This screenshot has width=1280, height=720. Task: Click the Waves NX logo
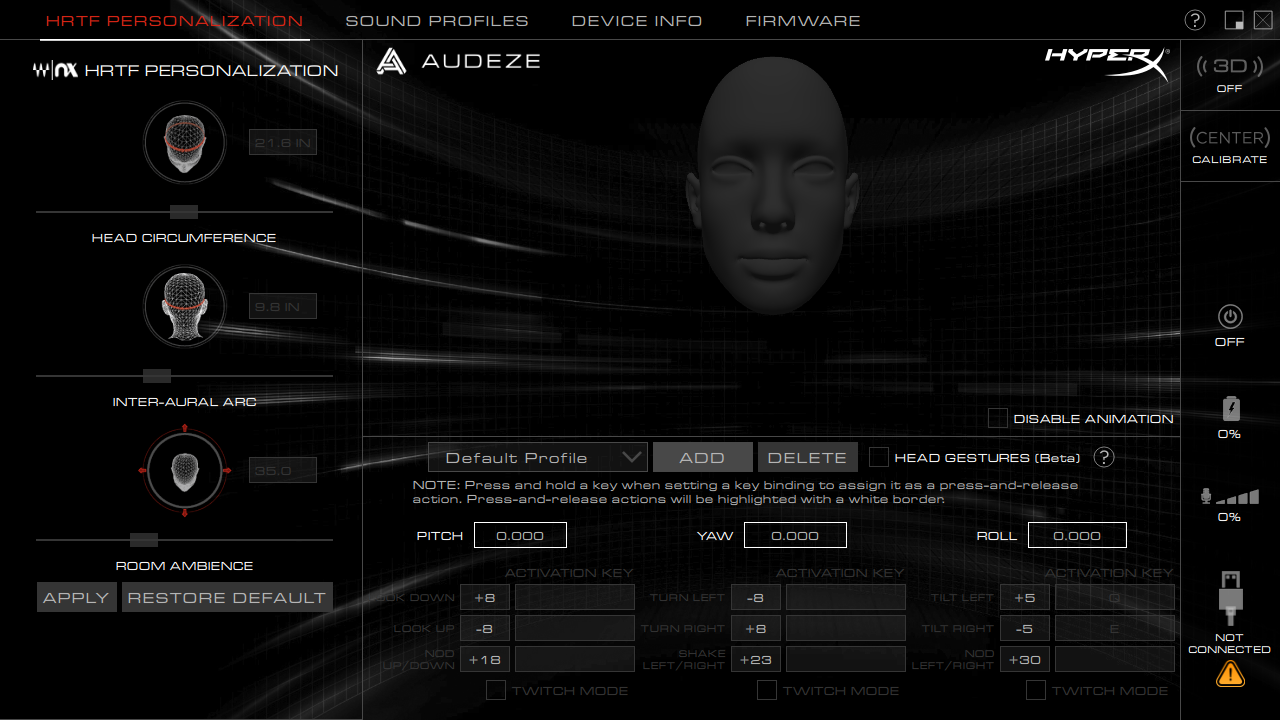point(56,71)
